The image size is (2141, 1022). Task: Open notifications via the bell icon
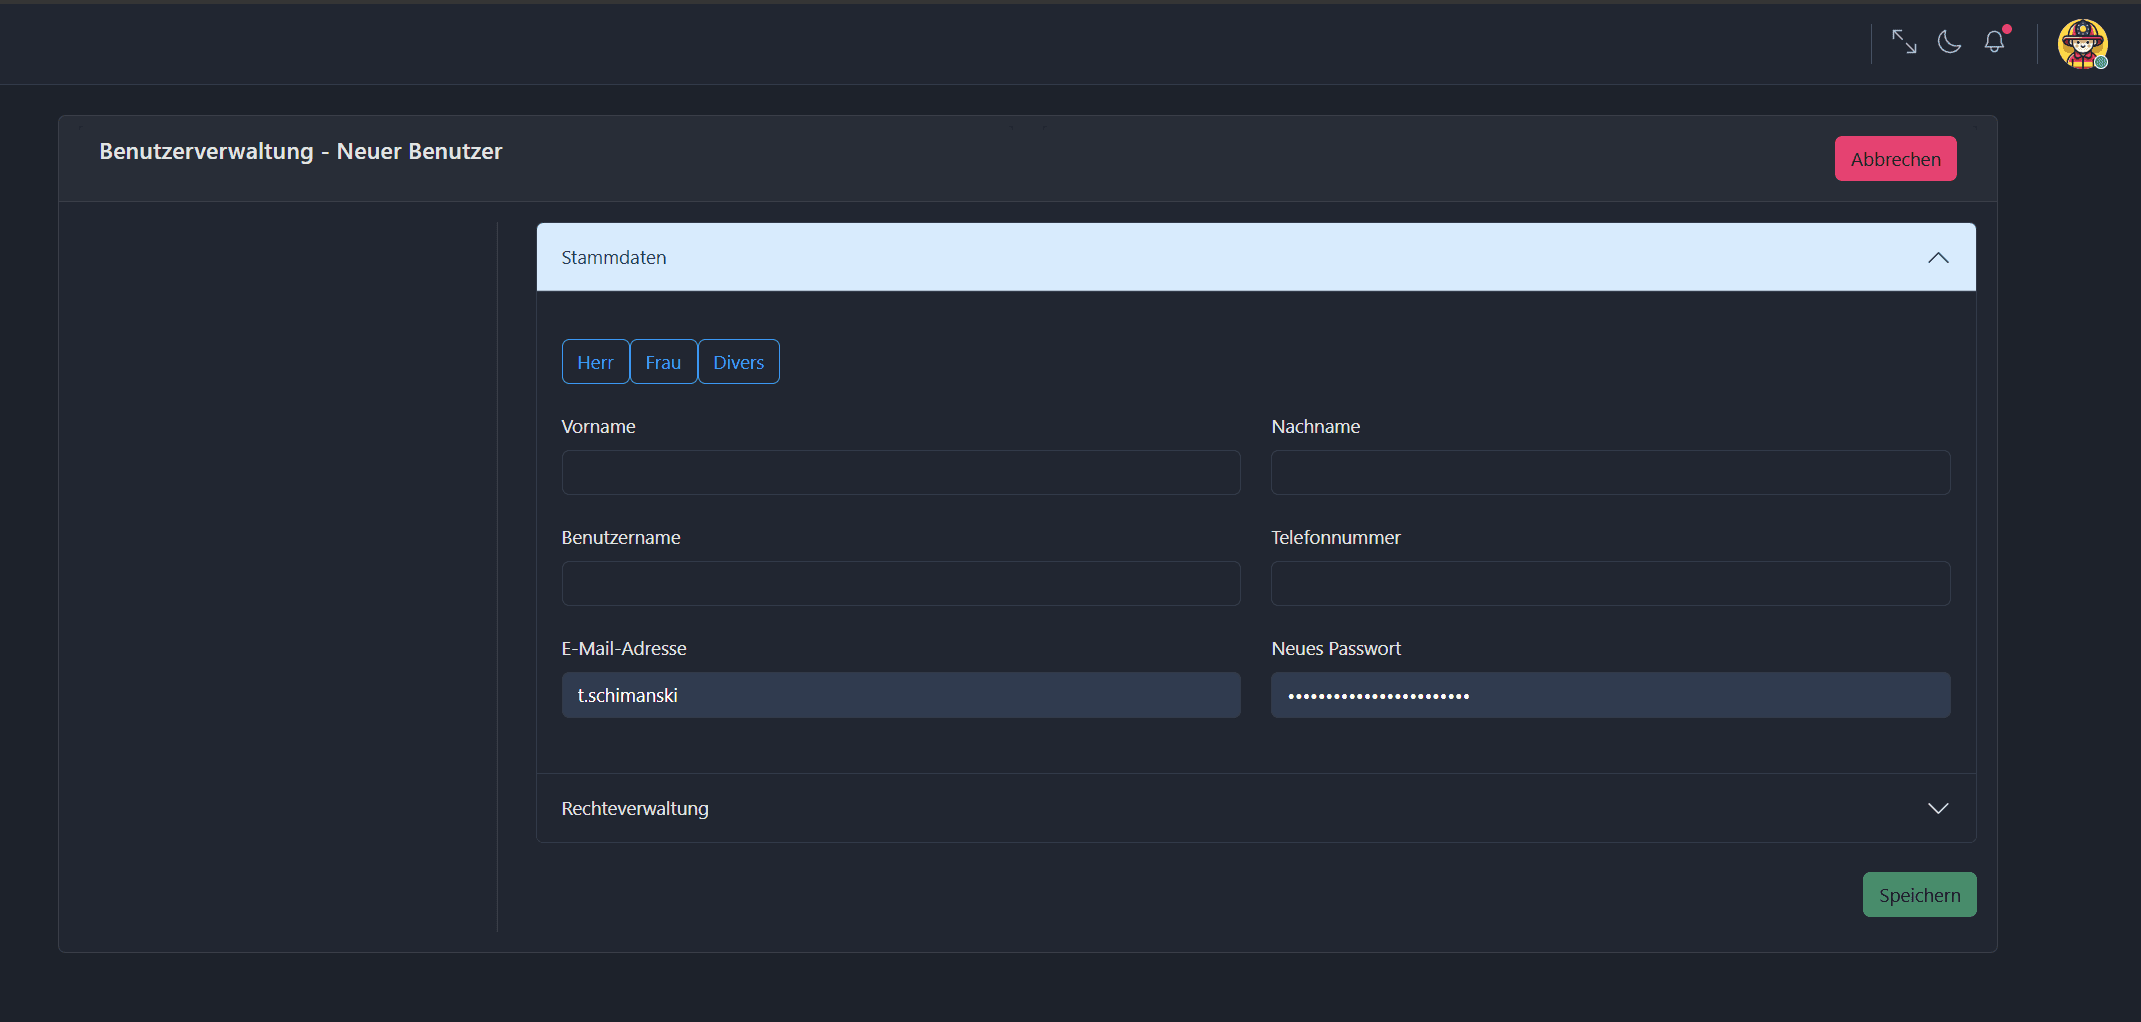click(x=1995, y=42)
